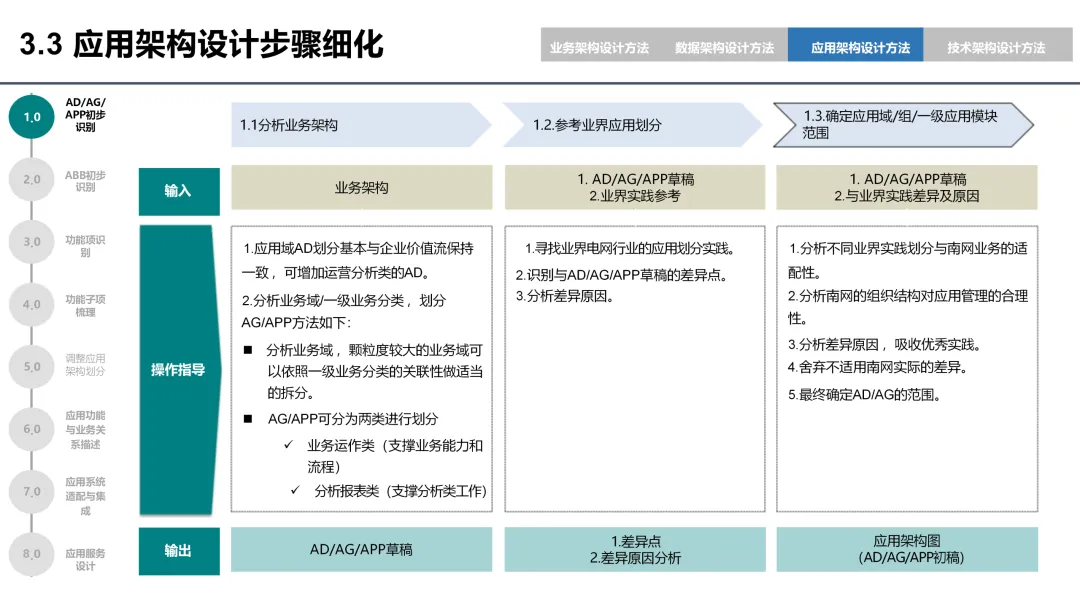Click the 调整应用架构划分 step label
Image resolution: width=1080 pixels, height=608 pixels.
pos(85,365)
